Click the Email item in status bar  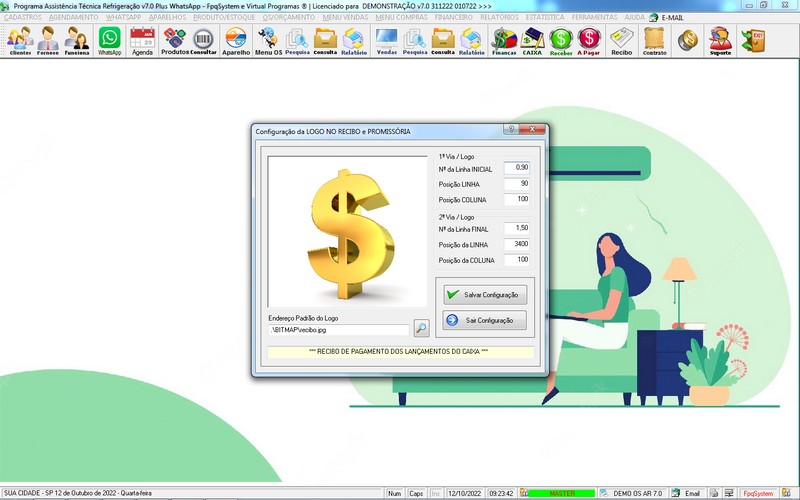[x=687, y=494]
